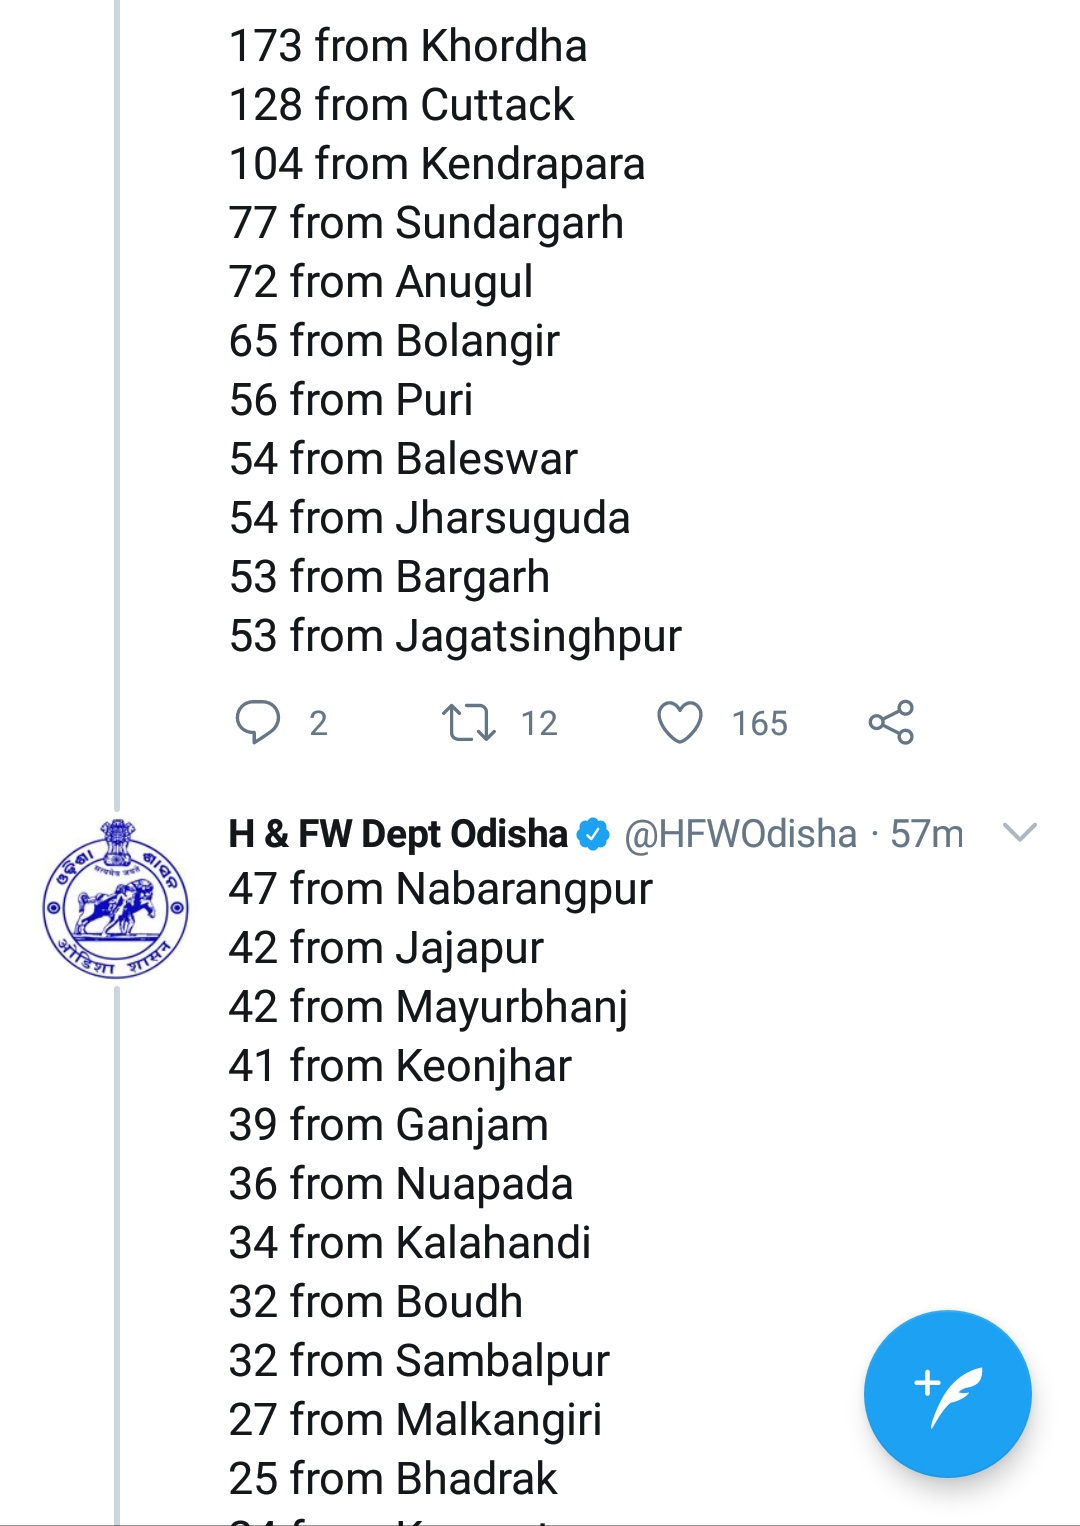This screenshot has height=1526, width=1080.
Task: Tap the reply speech bubble icon
Action: 257,722
